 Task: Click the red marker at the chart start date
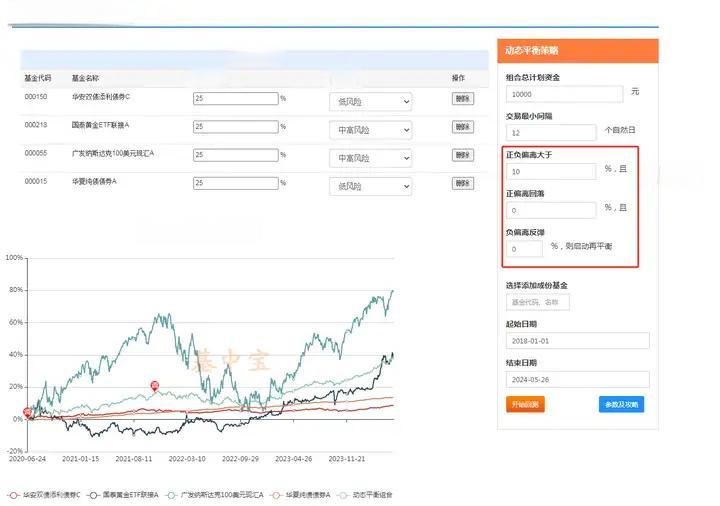pyautogui.click(x=27, y=412)
